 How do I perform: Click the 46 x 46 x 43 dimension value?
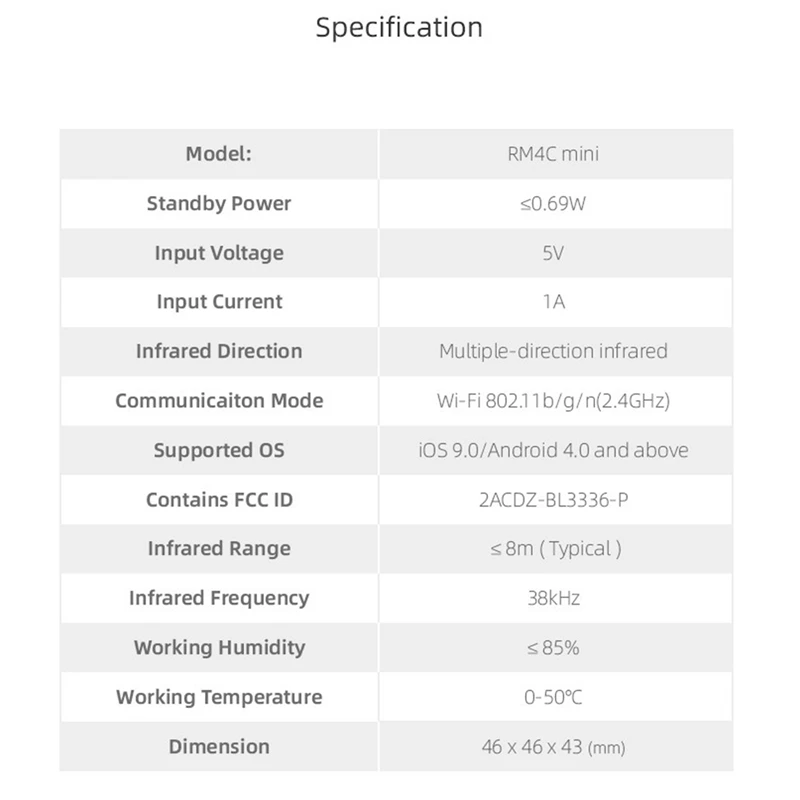tap(553, 746)
